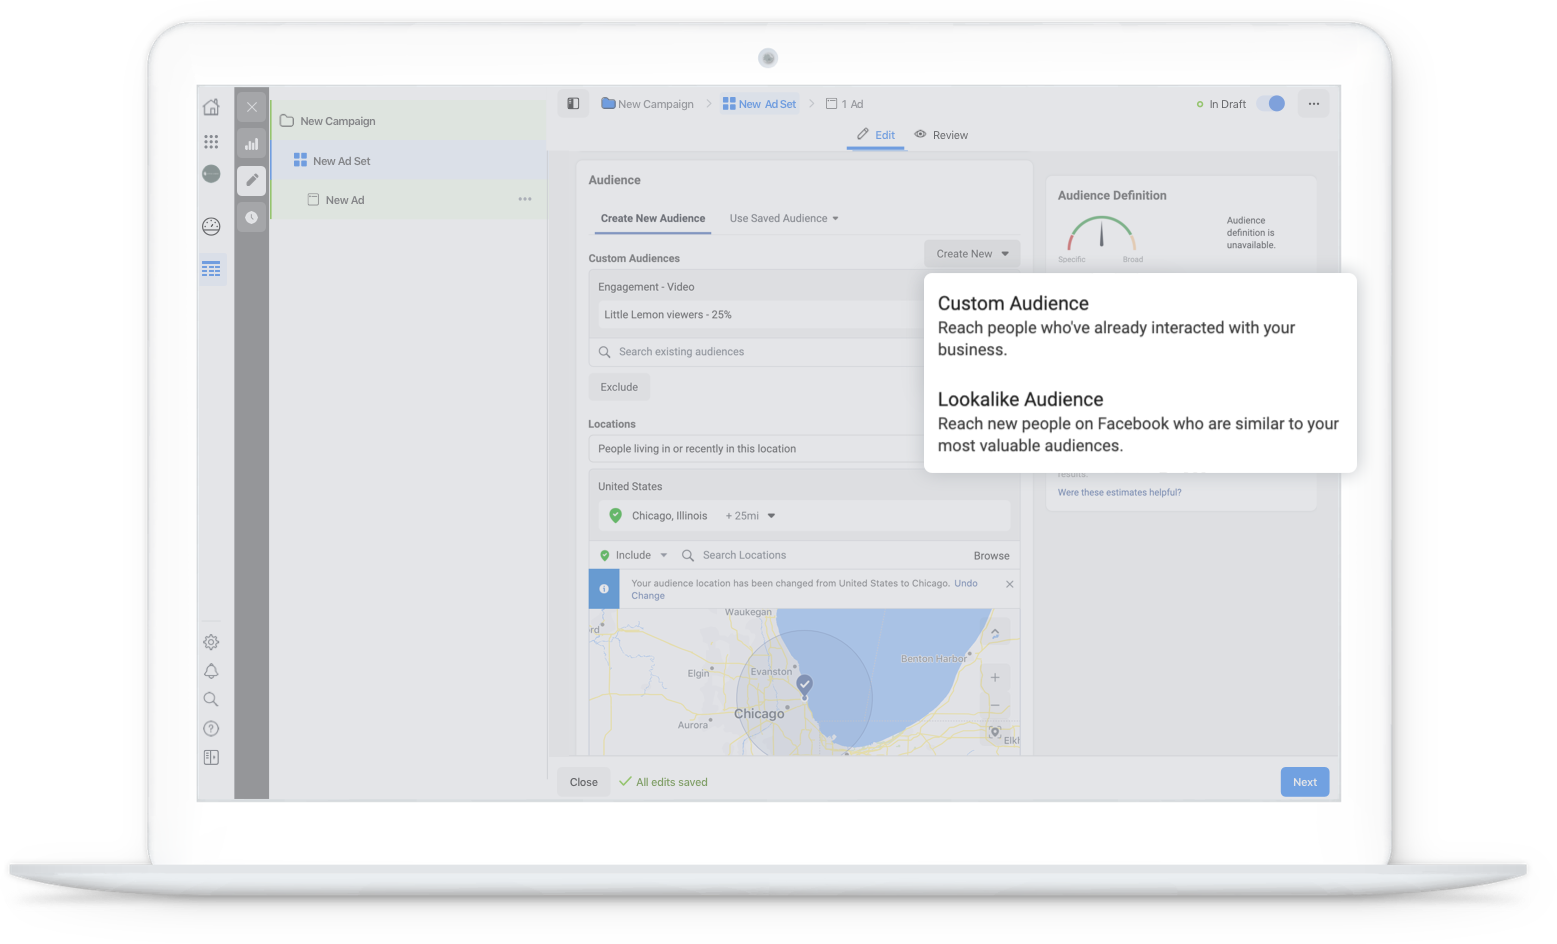Image resolution: width=1557 pixels, height=944 pixels.
Task: Click the Home icon in left sidebar
Action: point(211,107)
